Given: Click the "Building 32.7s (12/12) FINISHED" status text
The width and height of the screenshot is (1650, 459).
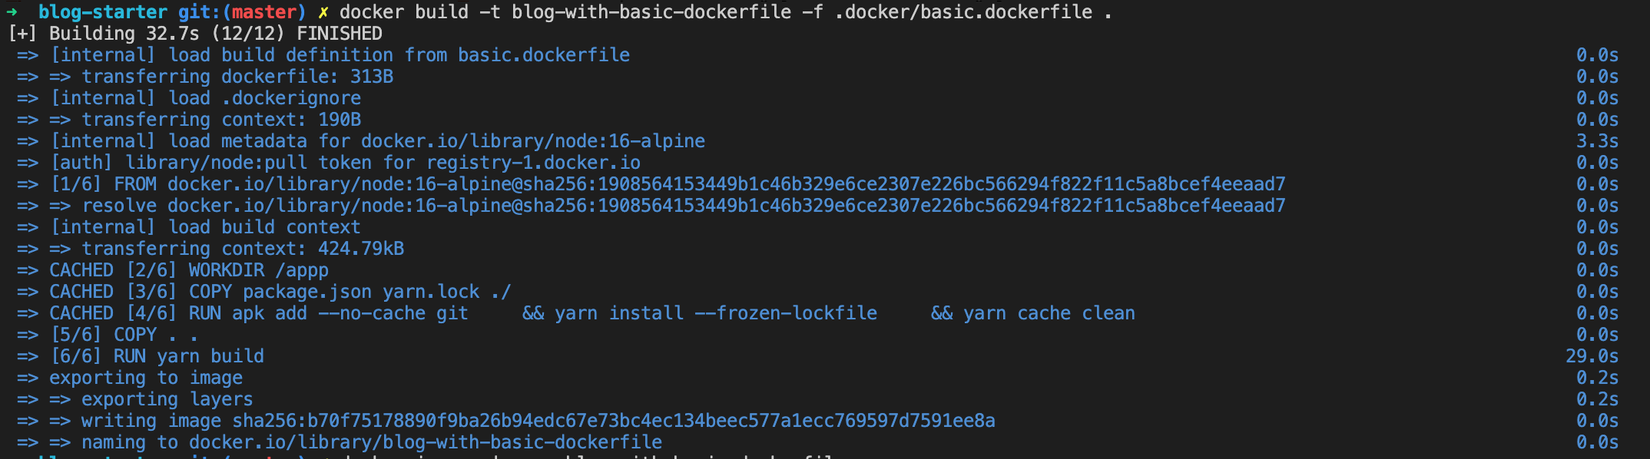Looking at the screenshot, I should (215, 33).
